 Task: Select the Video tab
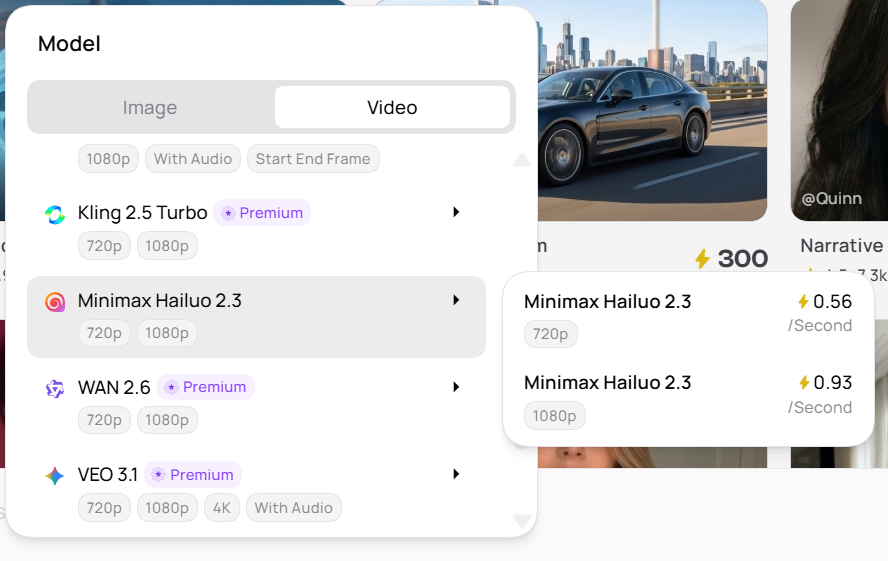(392, 108)
